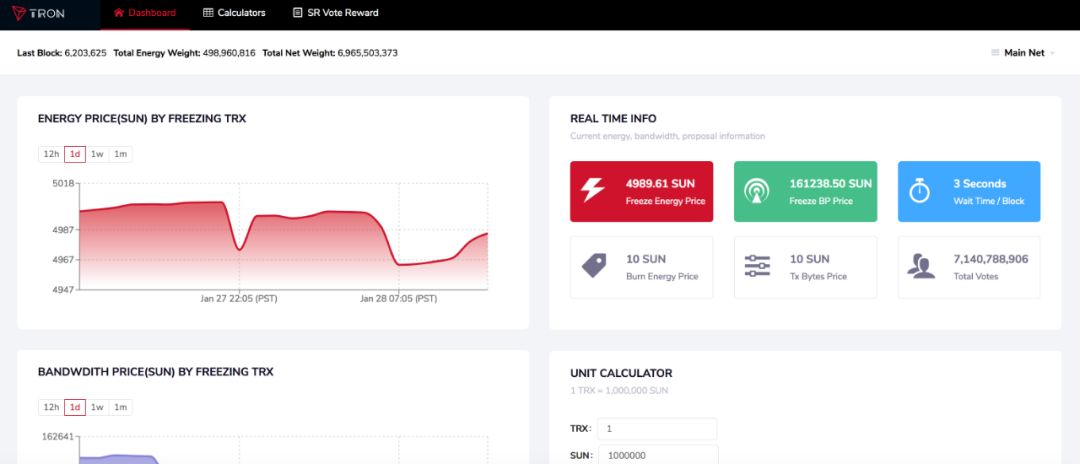Click the TRX input field
Screen dimensions: 1080x464
pos(657,429)
